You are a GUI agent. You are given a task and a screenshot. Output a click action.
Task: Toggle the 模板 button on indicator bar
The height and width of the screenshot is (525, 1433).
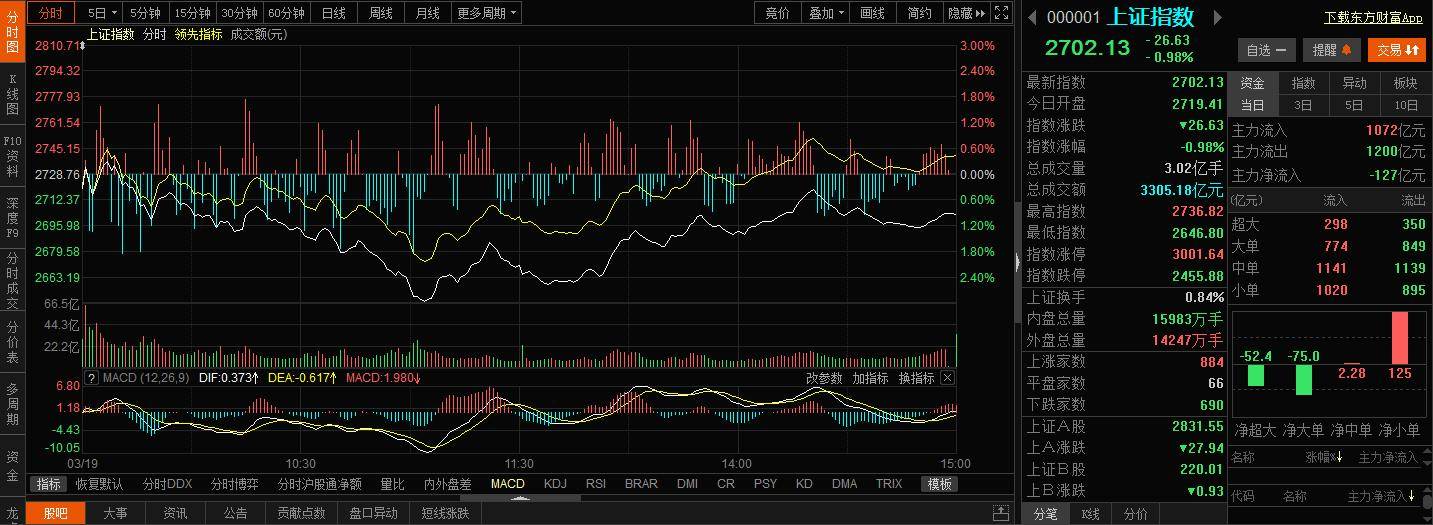pyautogui.click(x=939, y=484)
